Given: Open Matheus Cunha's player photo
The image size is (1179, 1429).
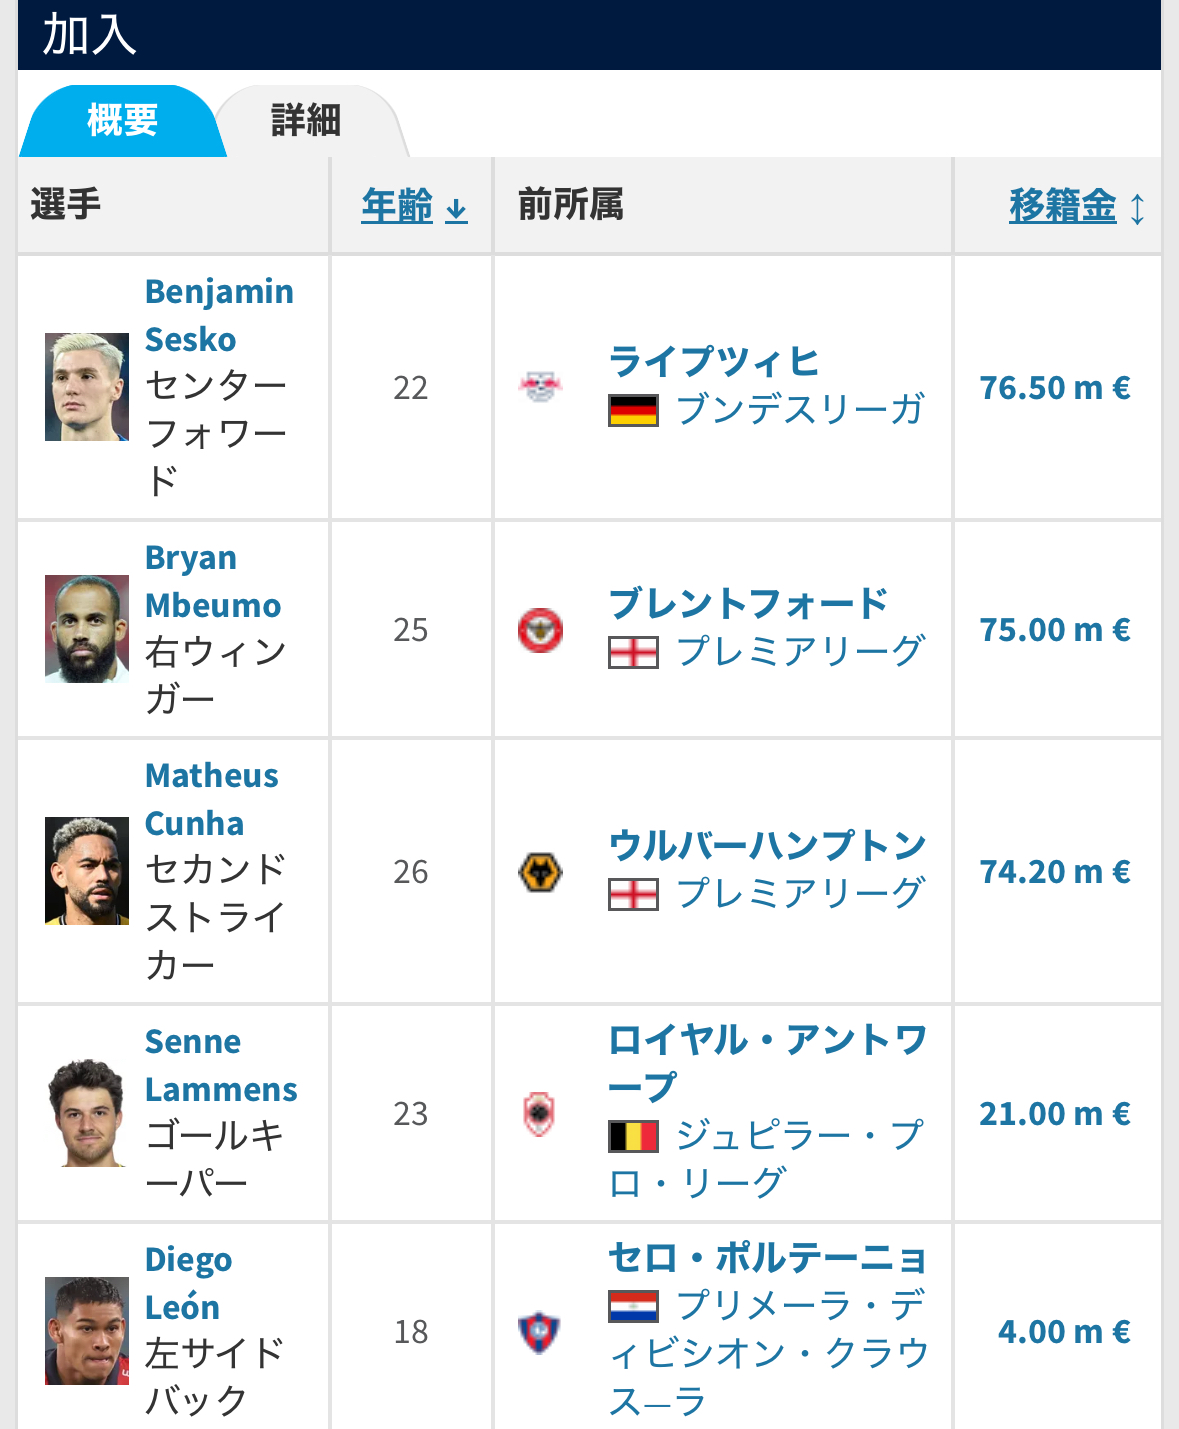Looking at the screenshot, I should point(87,871).
